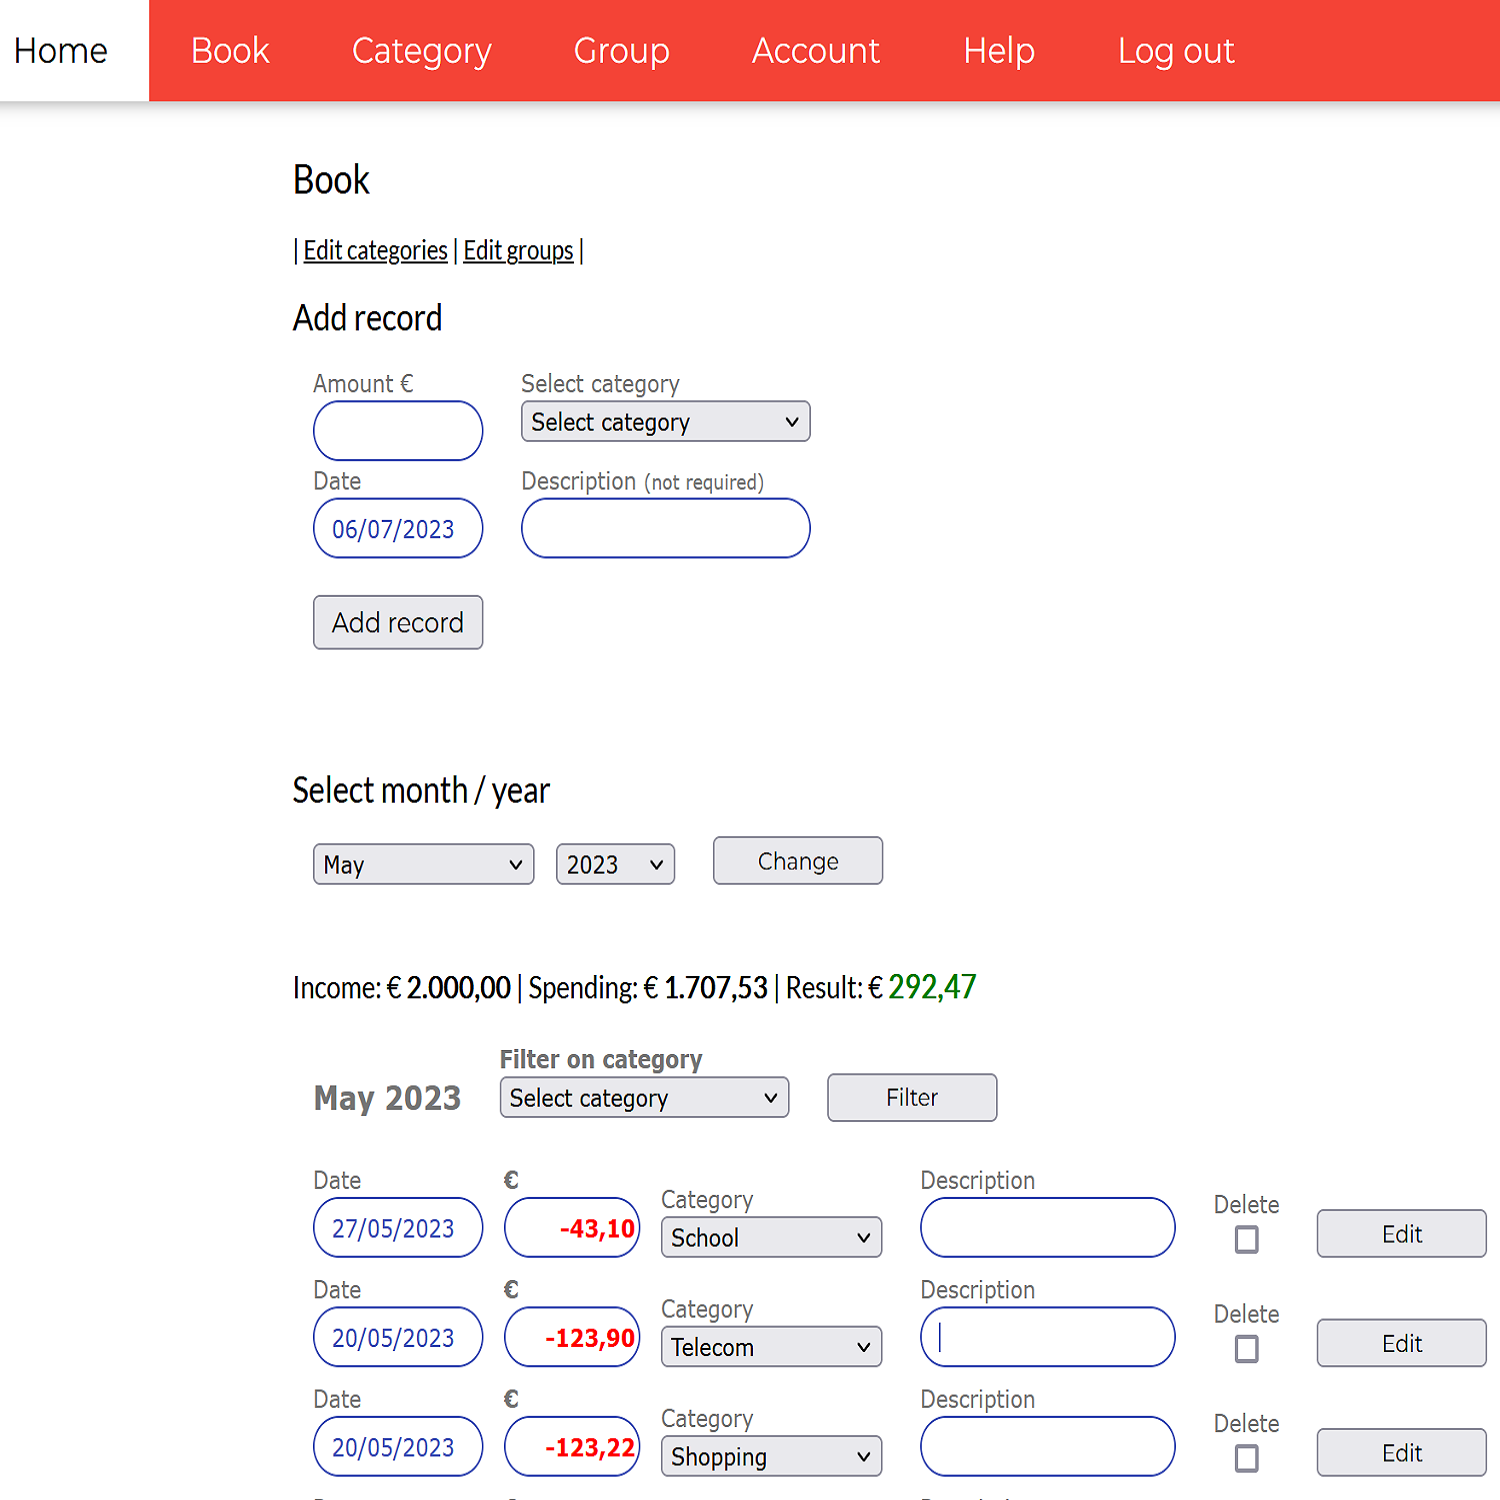Expand Select category dropdown in Add record
The image size is (1500, 1500).
point(665,422)
